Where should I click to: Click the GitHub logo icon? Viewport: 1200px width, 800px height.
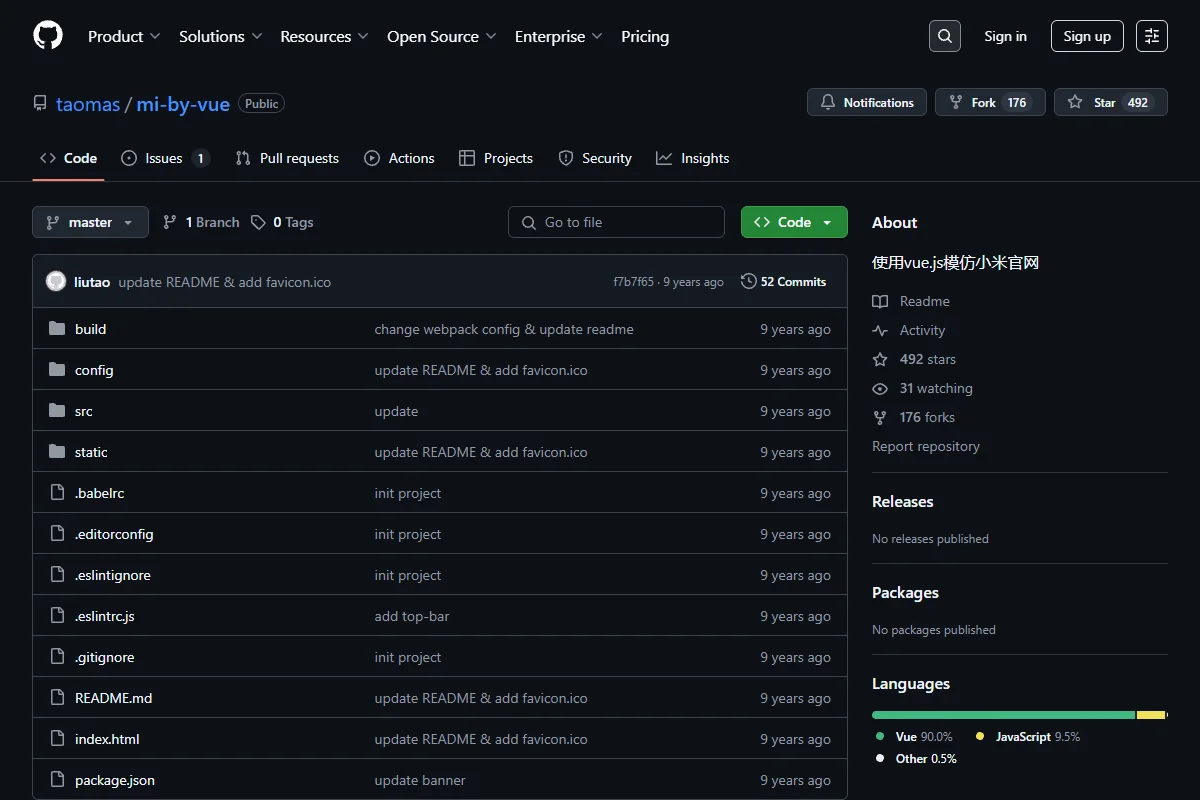48,36
